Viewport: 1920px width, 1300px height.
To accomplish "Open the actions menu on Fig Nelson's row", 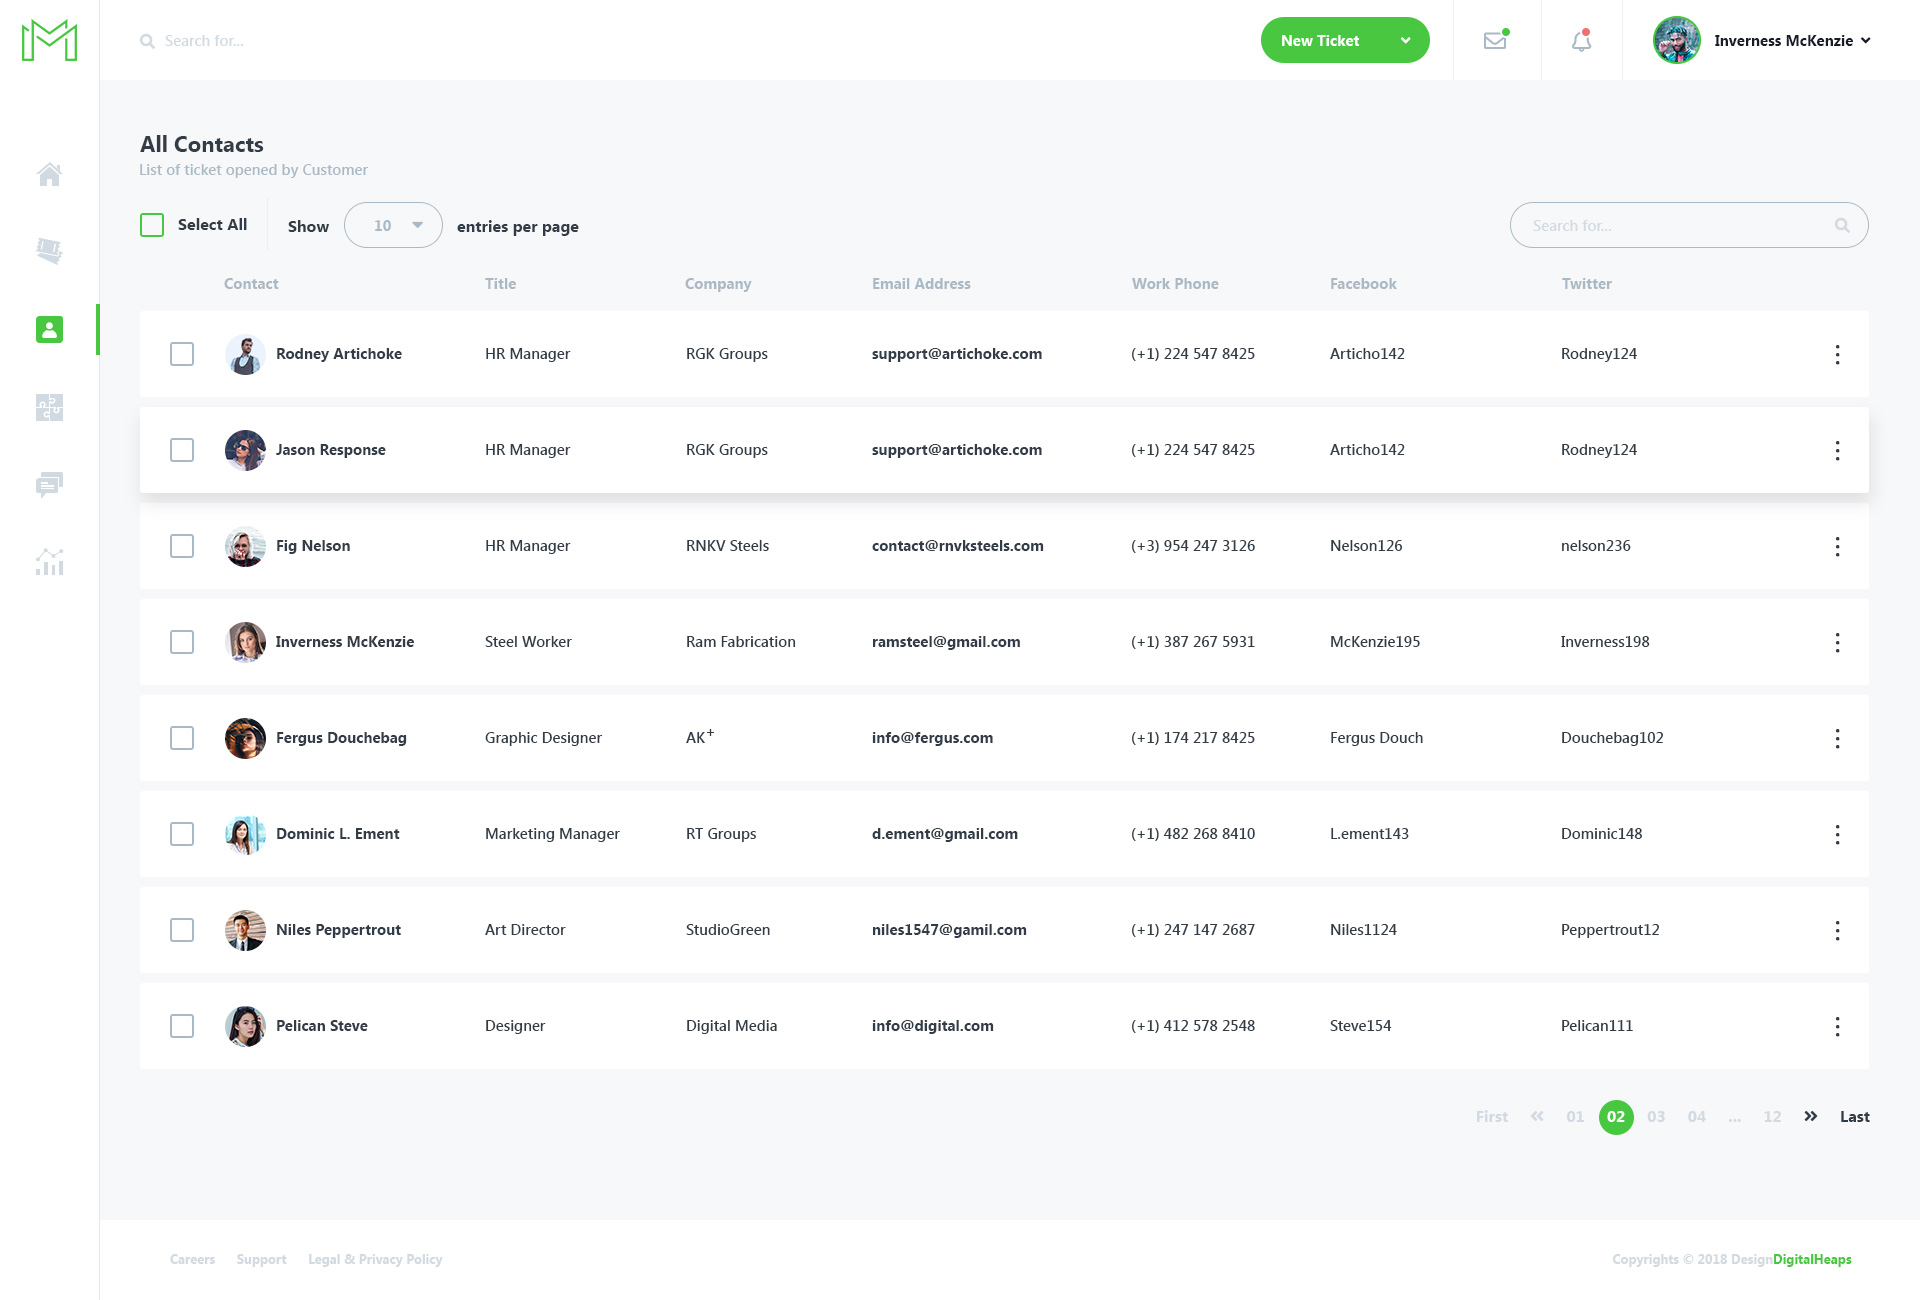I will tap(1838, 547).
